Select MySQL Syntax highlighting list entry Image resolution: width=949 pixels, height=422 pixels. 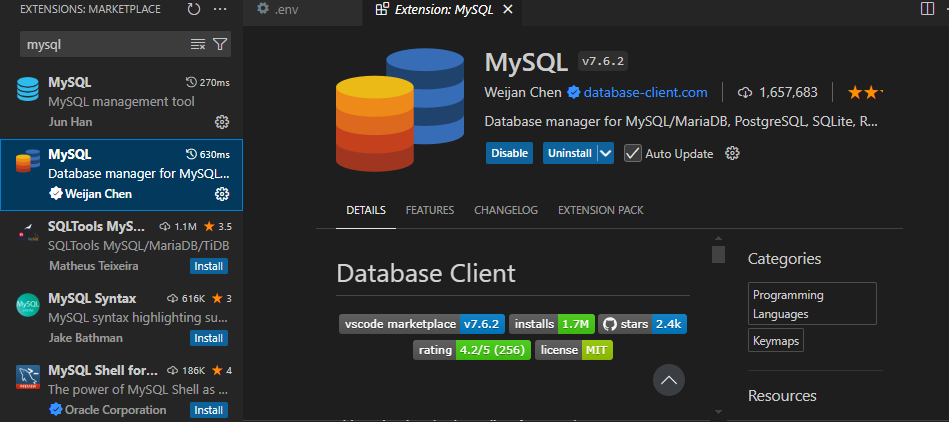coord(121,320)
